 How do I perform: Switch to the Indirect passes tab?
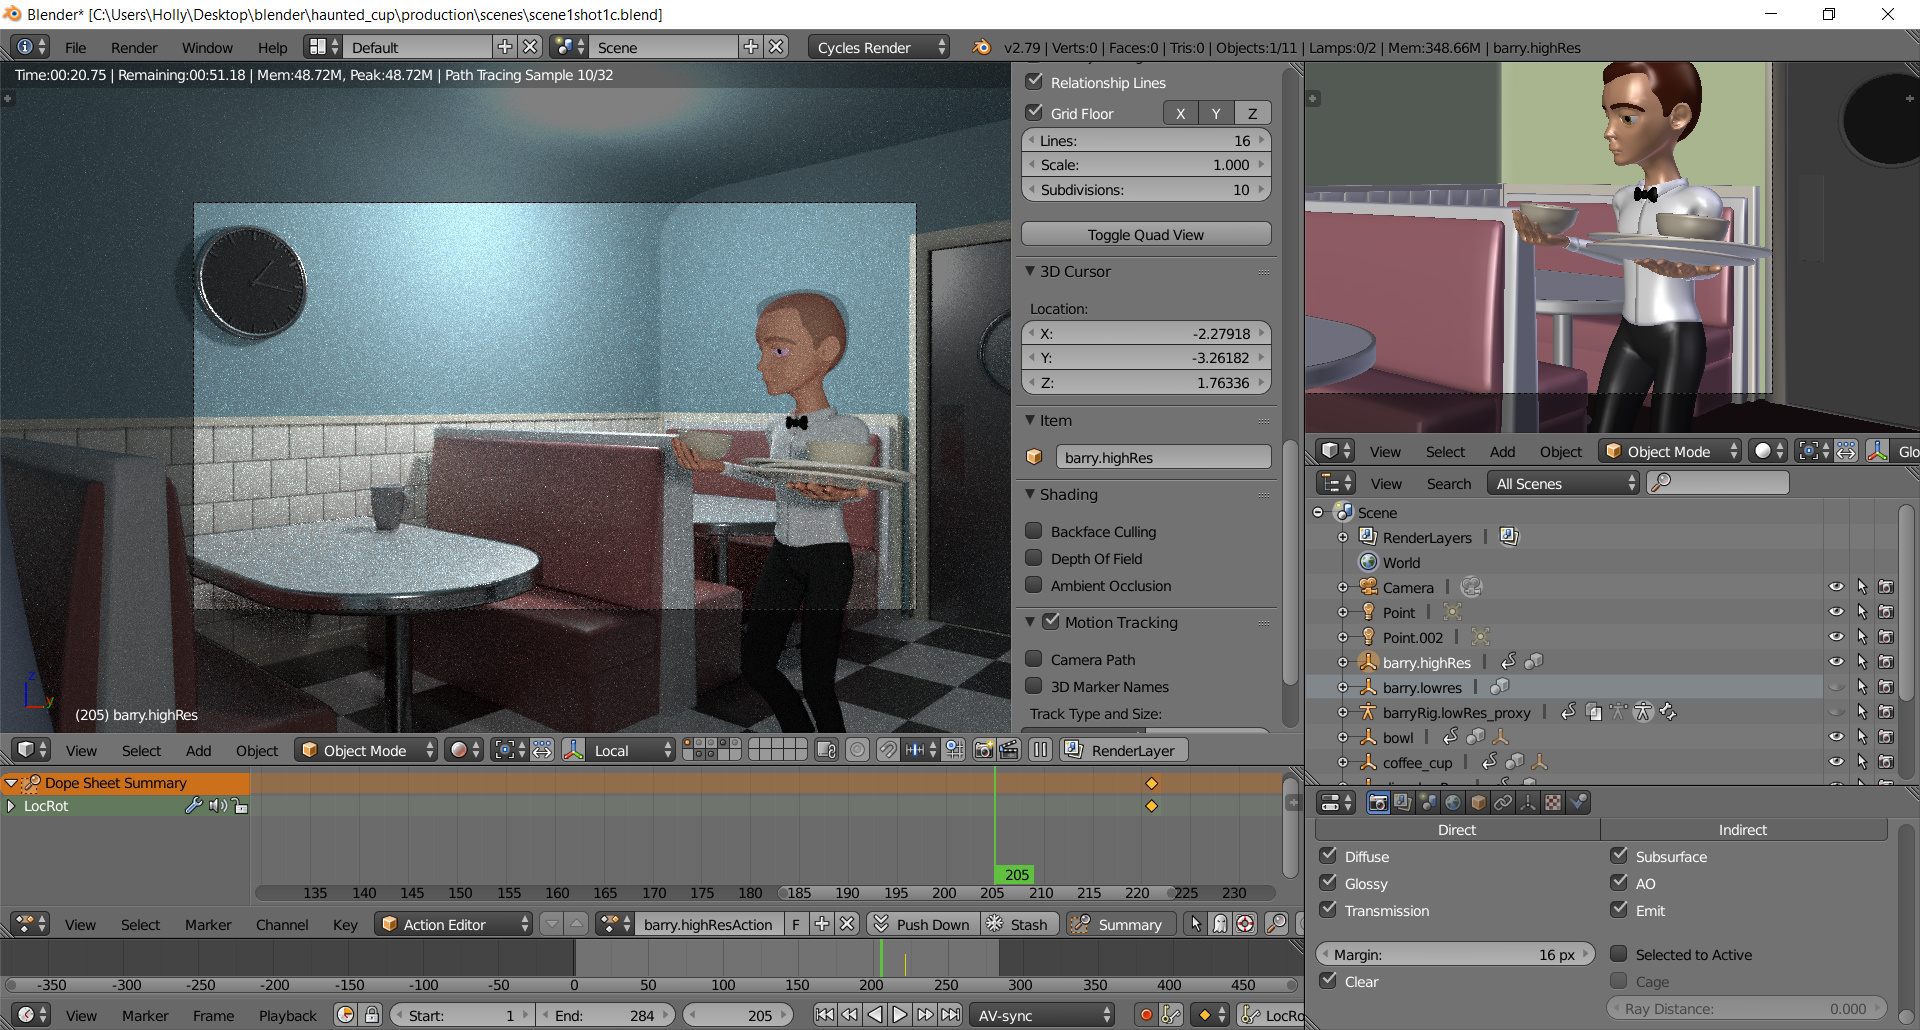click(1743, 829)
